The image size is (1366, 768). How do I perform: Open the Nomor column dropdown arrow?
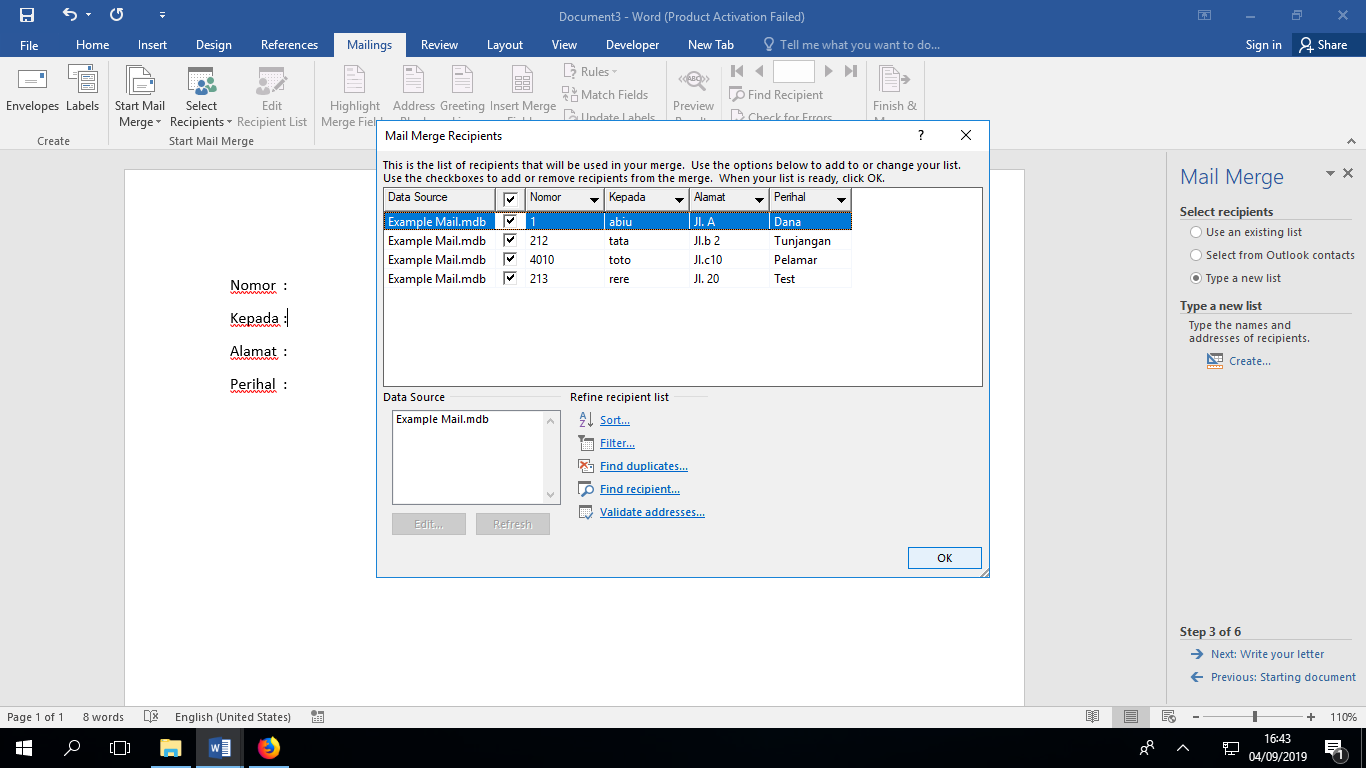[595, 199]
